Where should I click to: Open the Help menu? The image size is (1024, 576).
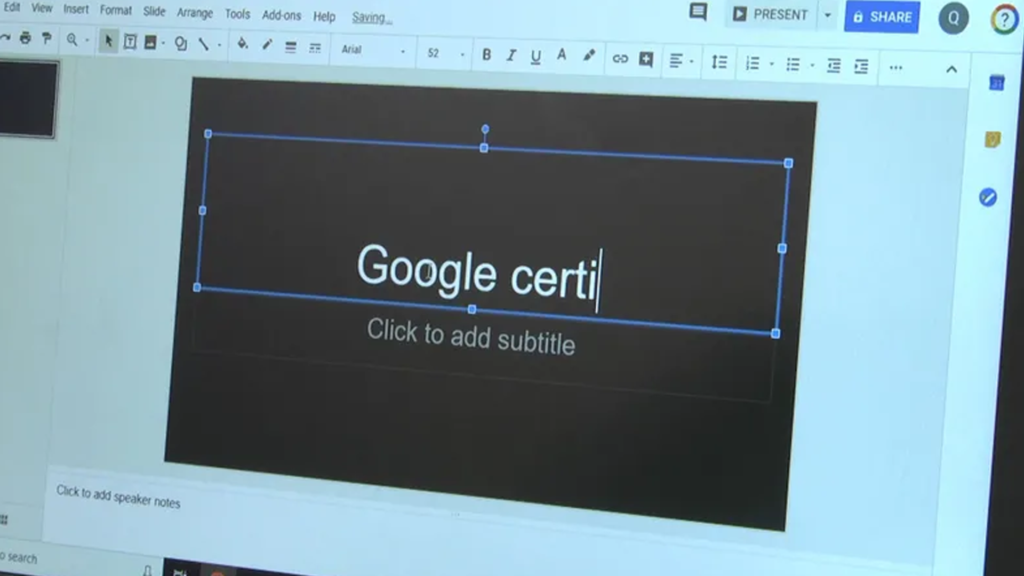[324, 16]
